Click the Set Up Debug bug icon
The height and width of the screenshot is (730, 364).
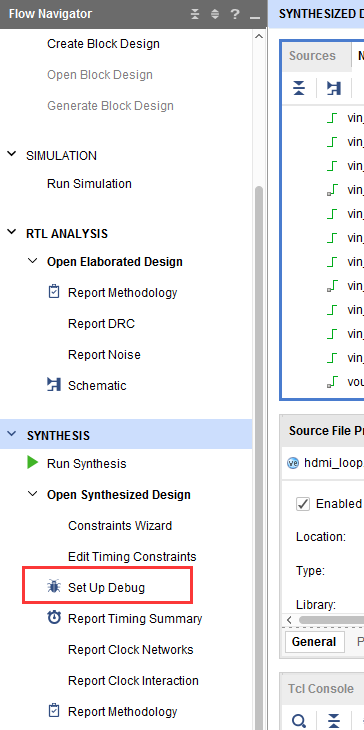[x=54, y=587]
